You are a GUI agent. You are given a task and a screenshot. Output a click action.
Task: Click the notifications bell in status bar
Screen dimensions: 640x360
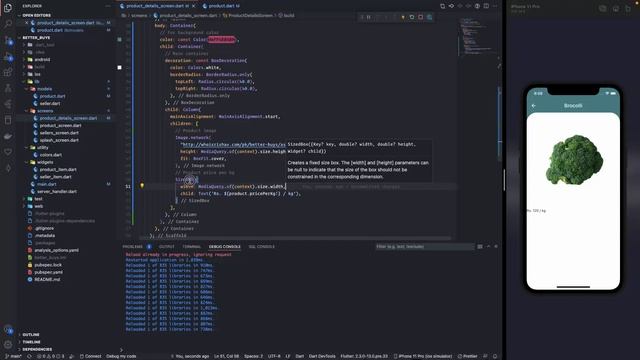495,356
